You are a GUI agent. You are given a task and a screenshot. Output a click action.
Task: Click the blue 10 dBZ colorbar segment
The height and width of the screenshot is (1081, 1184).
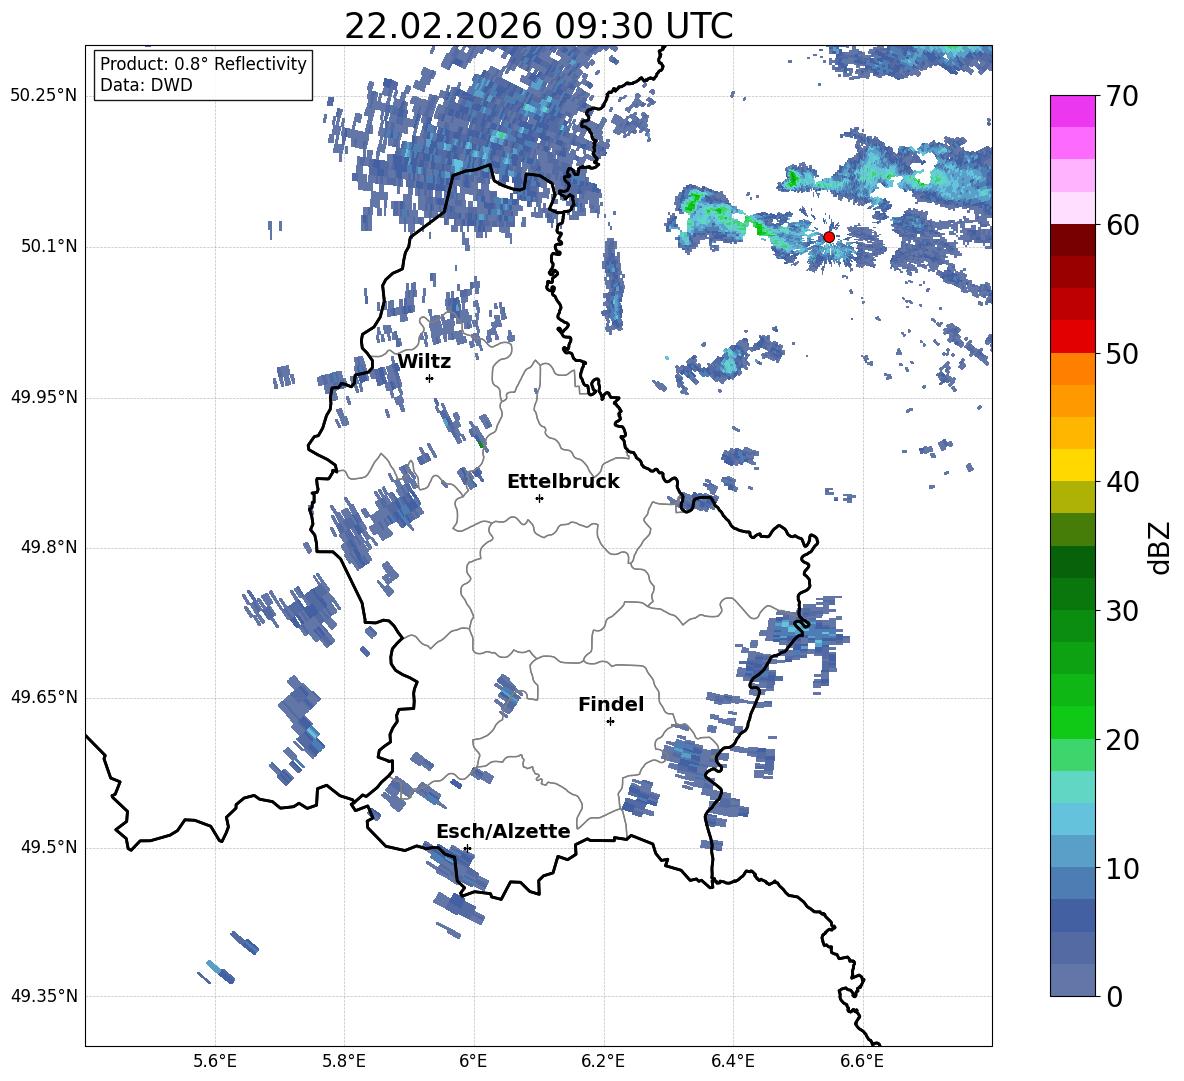click(1072, 851)
